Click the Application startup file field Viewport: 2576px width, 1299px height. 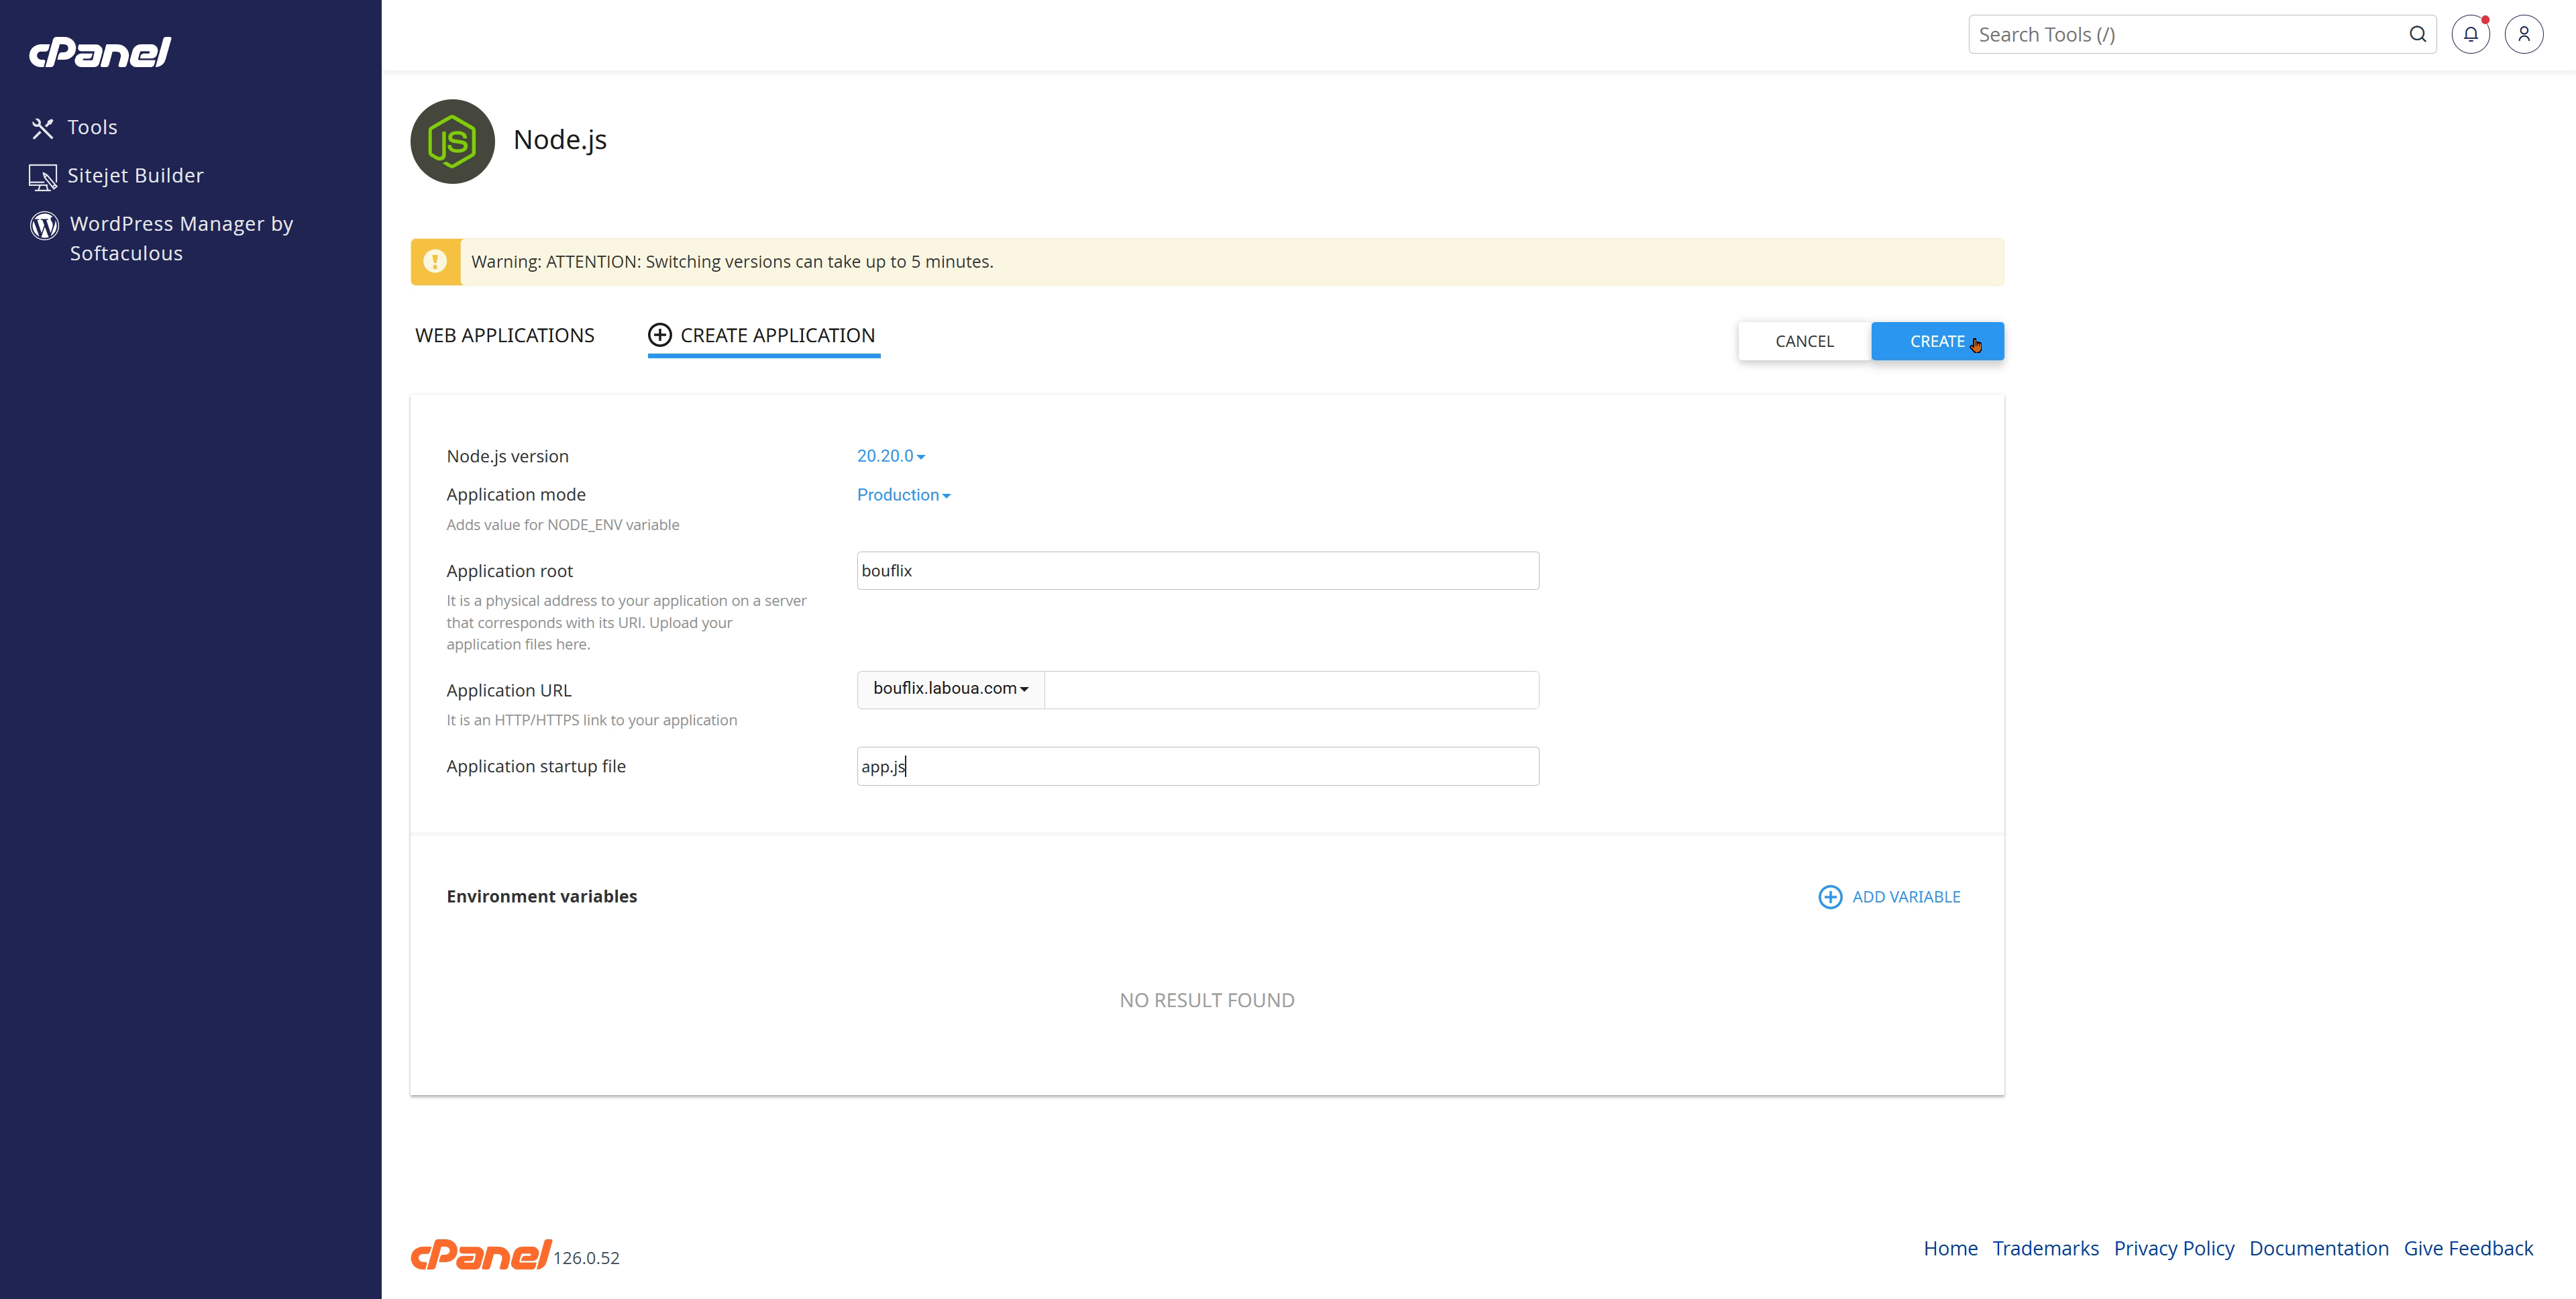[x=1197, y=767]
